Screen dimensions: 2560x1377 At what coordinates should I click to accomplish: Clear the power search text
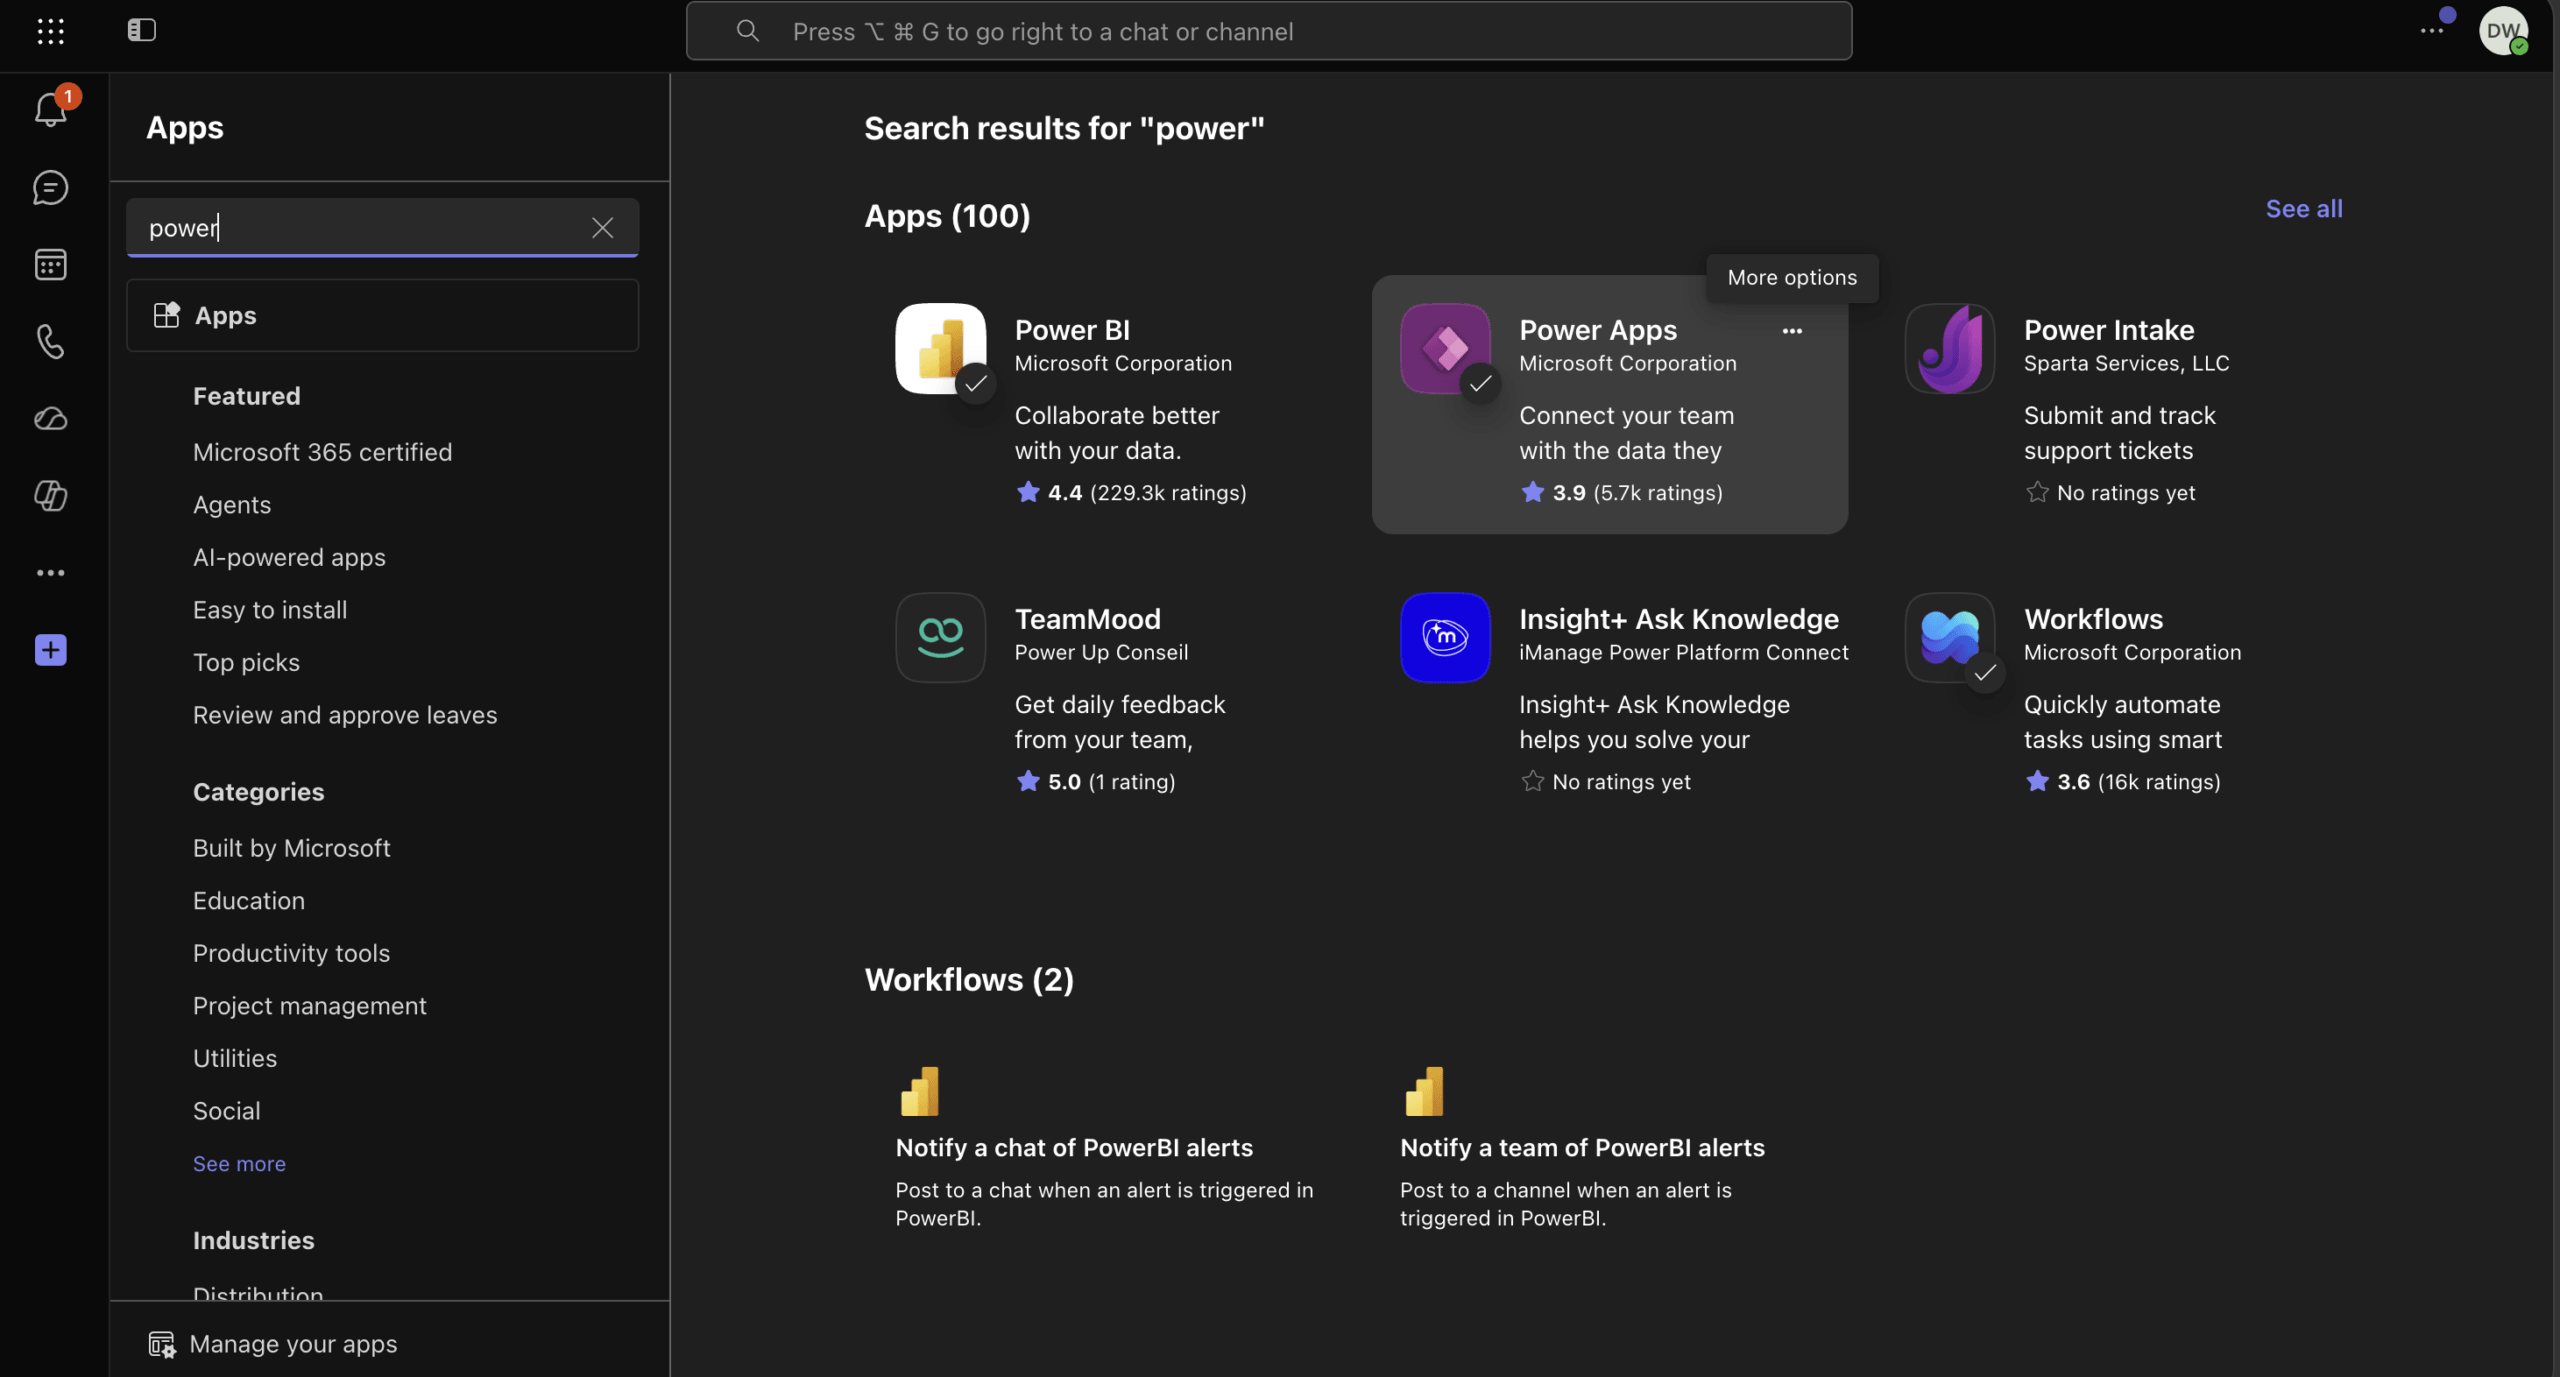(602, 228)
